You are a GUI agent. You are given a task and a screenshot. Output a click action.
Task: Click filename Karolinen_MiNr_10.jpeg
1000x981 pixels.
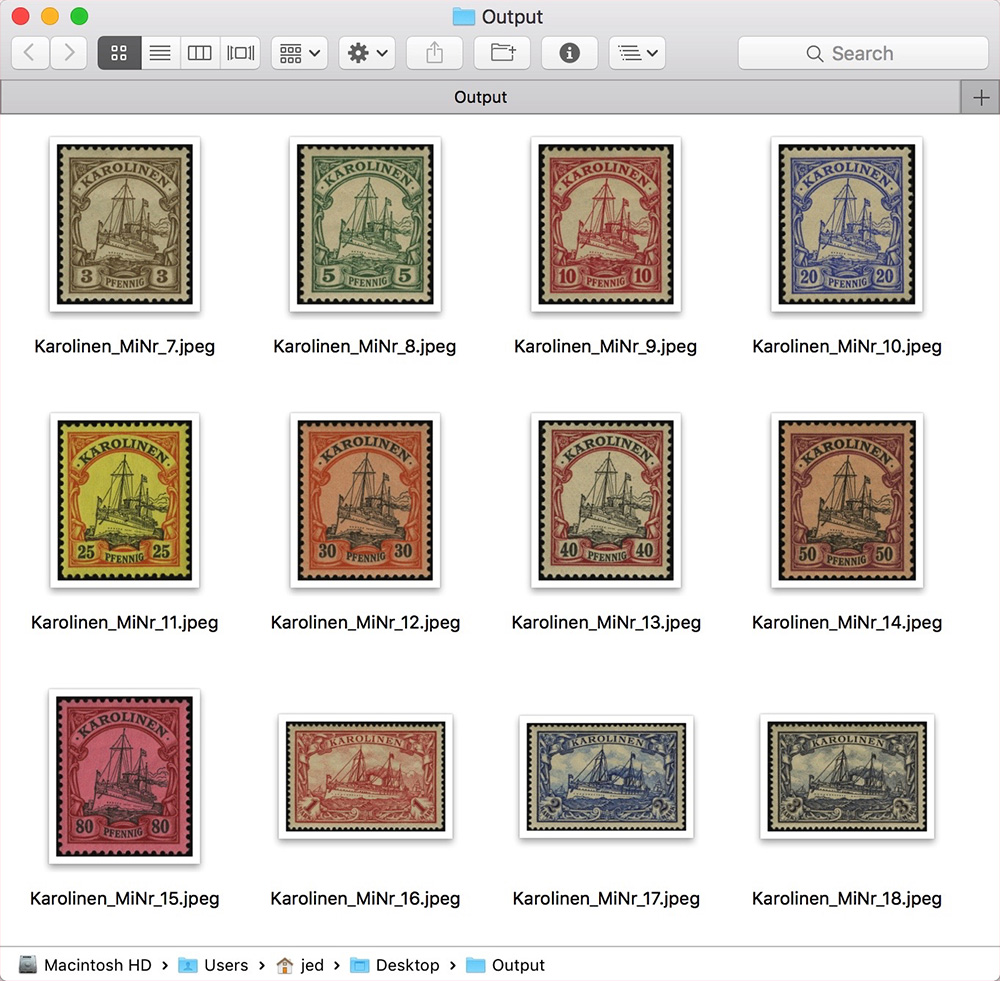pos(847,346)
